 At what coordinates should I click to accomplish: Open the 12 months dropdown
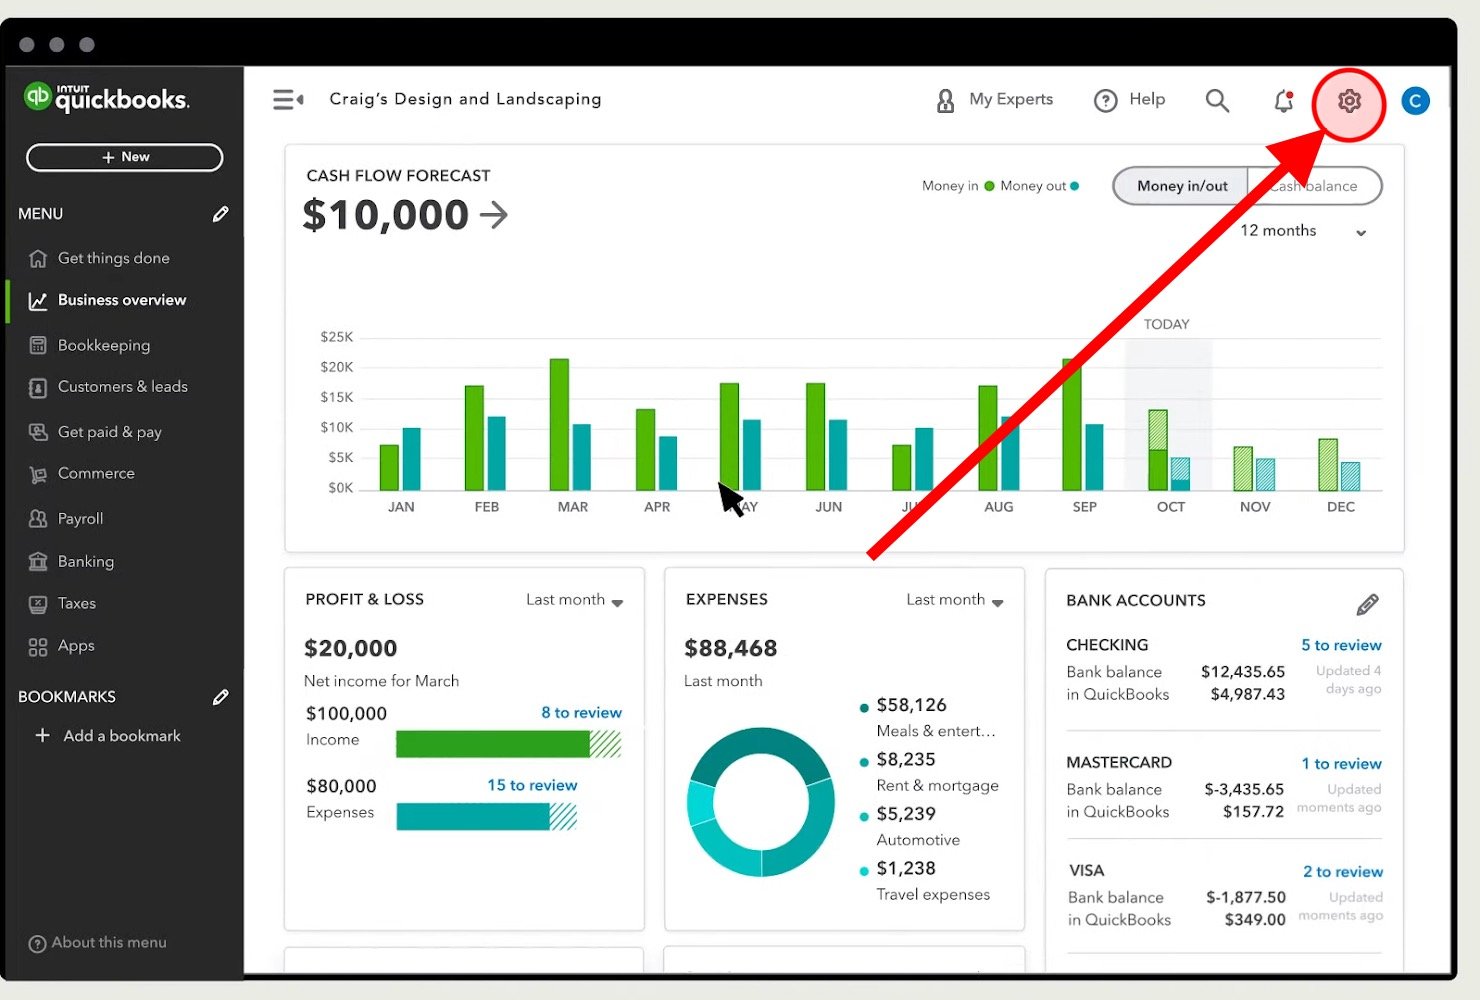click(1303, 231)
